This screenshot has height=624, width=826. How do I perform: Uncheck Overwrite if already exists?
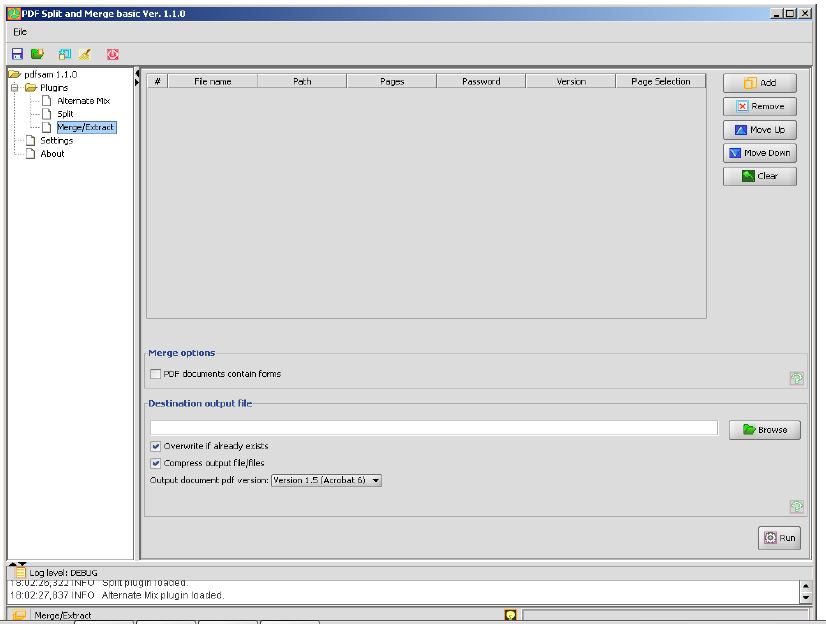coord(155,446)
